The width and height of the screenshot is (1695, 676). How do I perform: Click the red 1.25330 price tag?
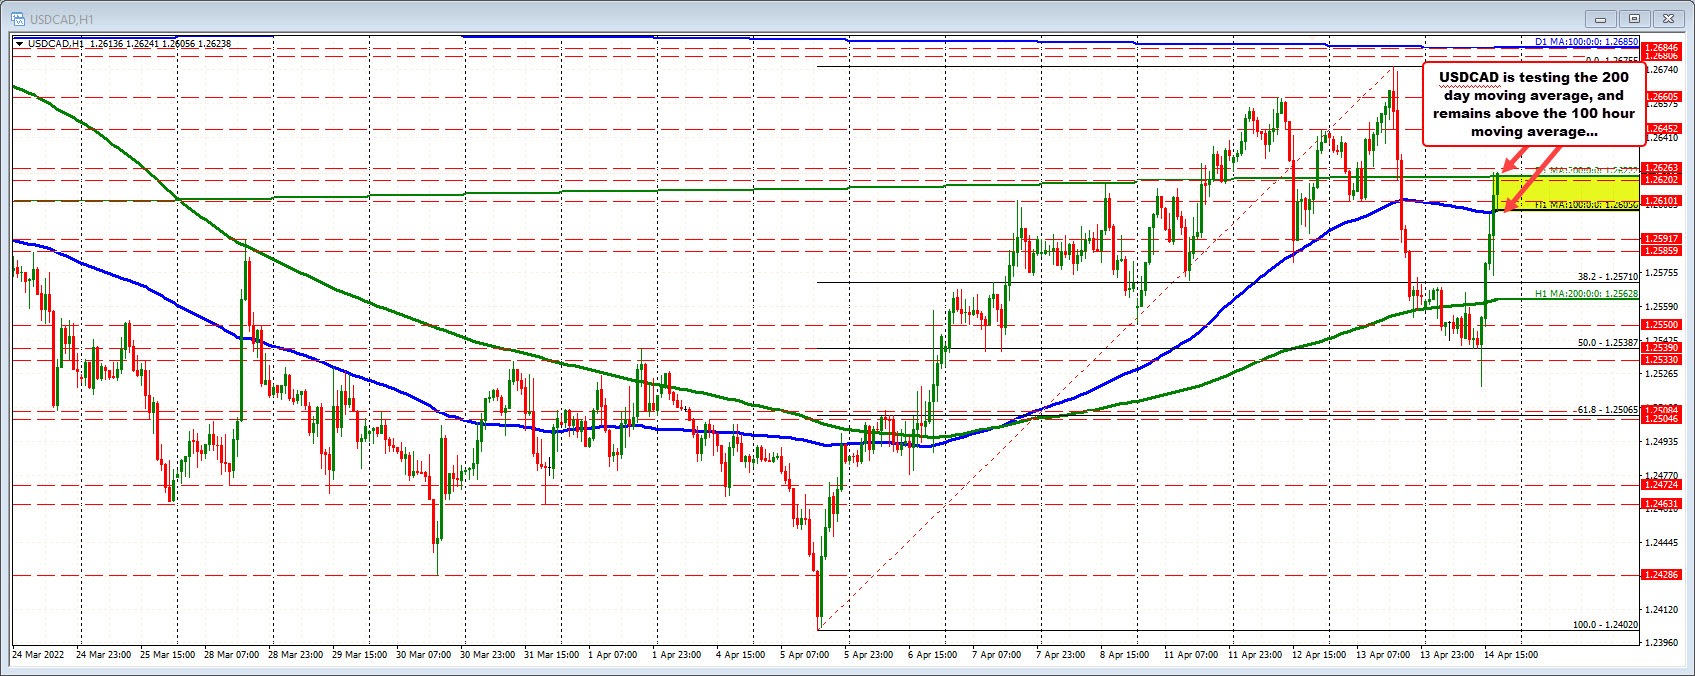pos(1660,359)
